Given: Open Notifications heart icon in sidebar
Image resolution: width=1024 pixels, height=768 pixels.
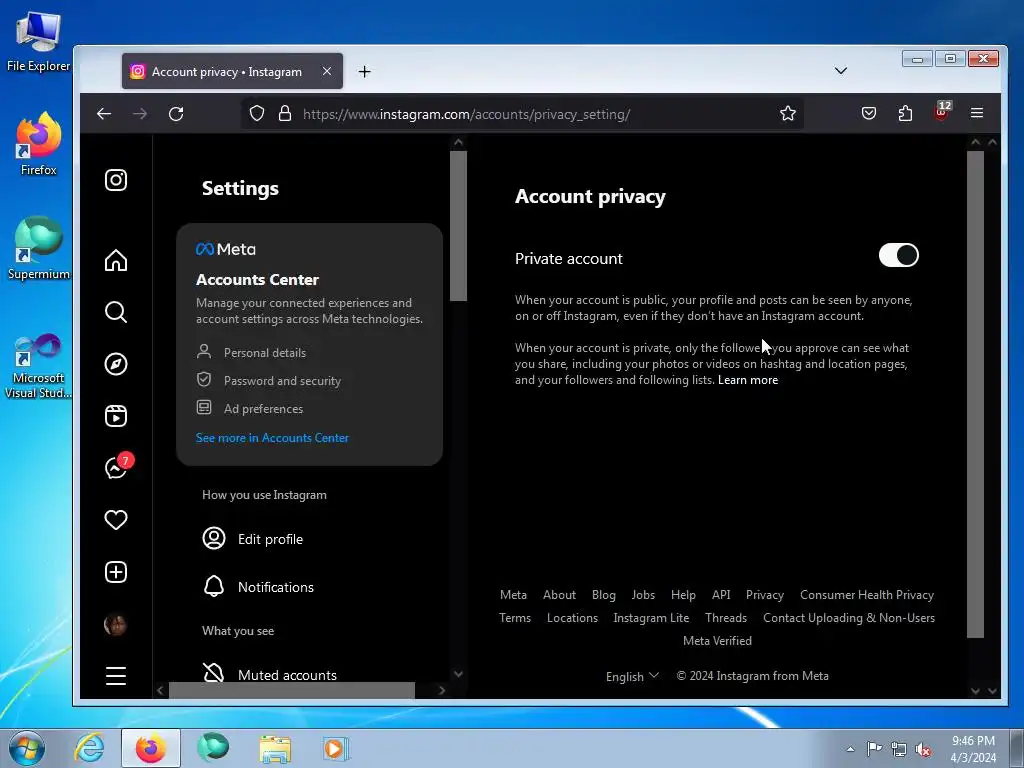Looking at the screenshot, I should [x=116, y=520].
